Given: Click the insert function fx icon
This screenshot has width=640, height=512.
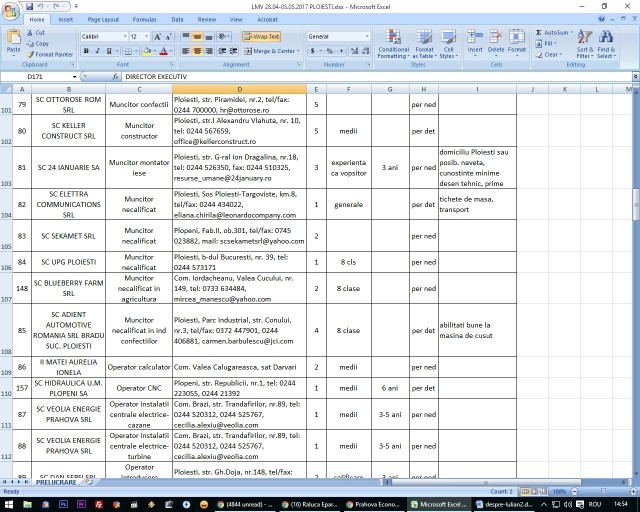Looking at the screenshot, I should 116,76.
